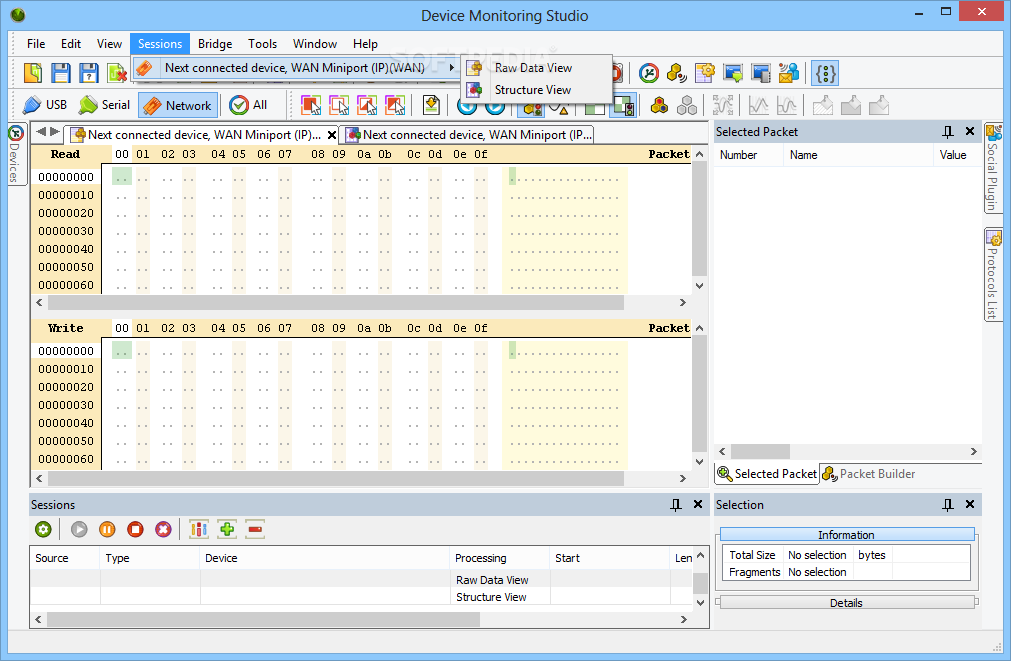Toggle the Serial device filter
The height and width of the screenshot is (661, 1011).
pos(104,105)
